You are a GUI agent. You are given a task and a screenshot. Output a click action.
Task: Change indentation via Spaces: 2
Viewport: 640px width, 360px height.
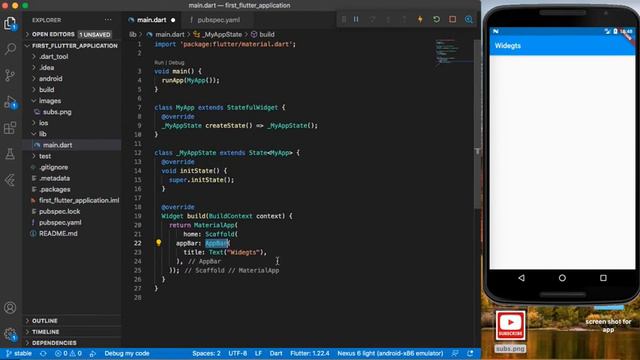[x=206, y=353]
